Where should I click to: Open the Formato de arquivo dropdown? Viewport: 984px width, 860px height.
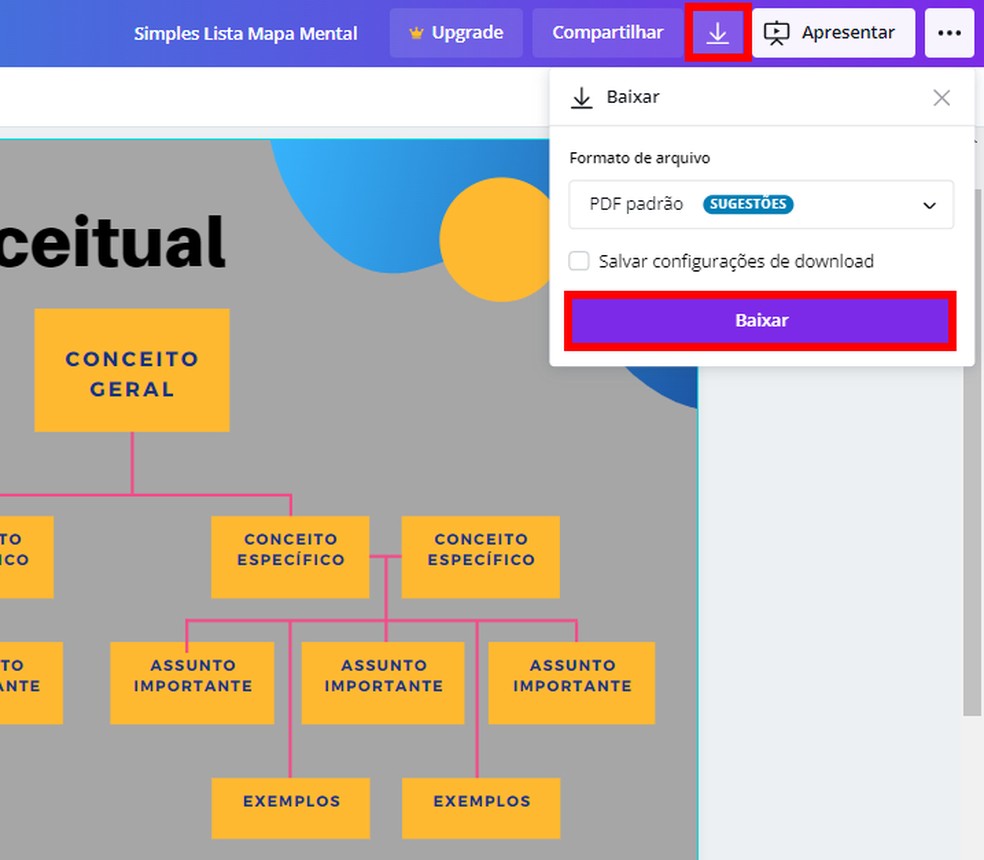coord(761,205)
